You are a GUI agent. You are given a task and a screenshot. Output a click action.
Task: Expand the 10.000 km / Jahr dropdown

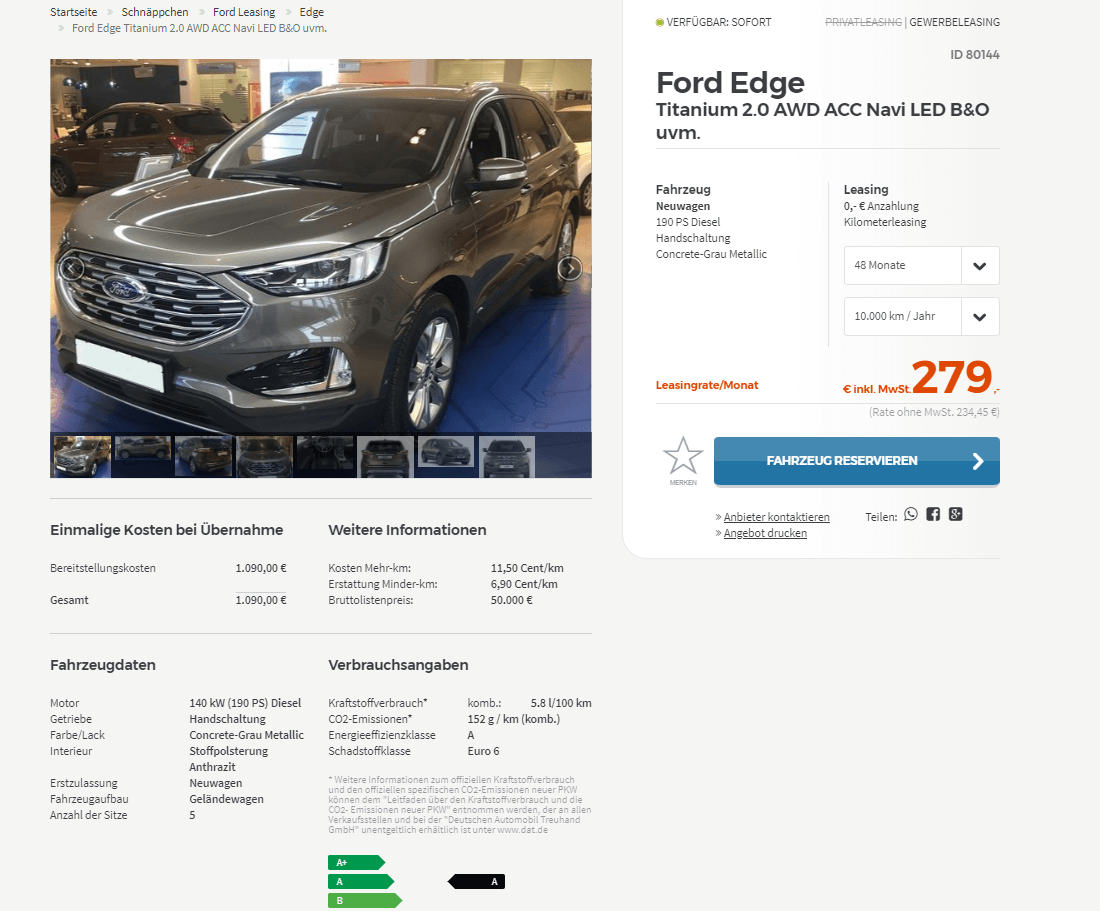coord(921,316)
